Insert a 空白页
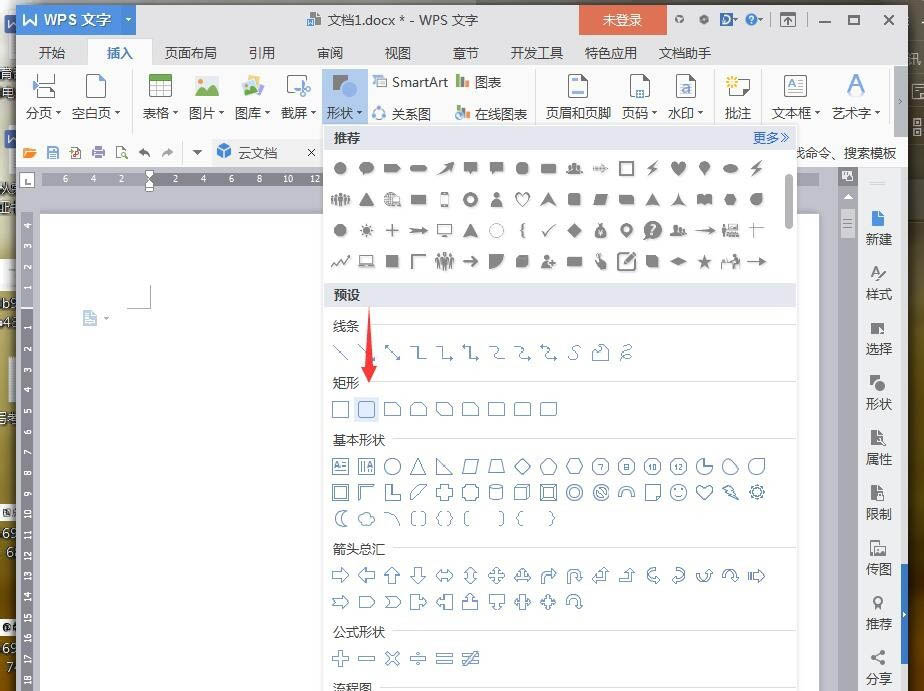 coord(95,97)
